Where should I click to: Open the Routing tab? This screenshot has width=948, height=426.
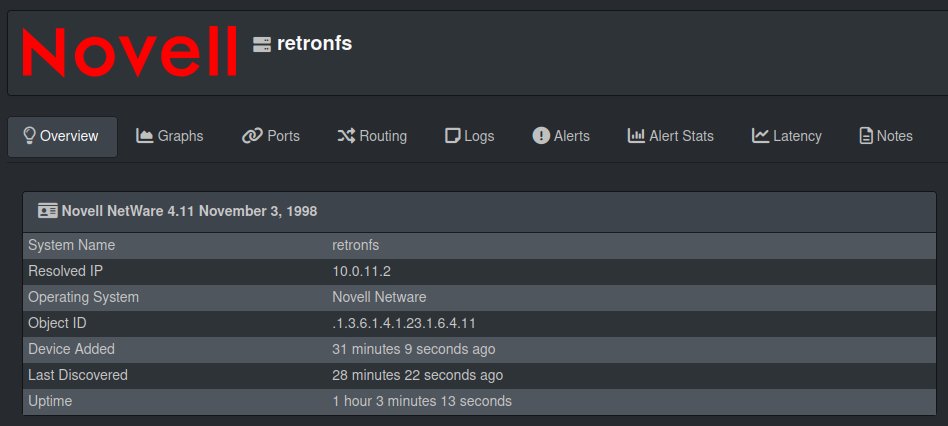(x=372, y=137)
